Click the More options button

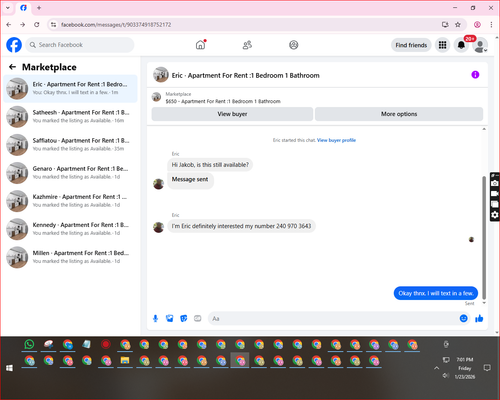[399, 114]
